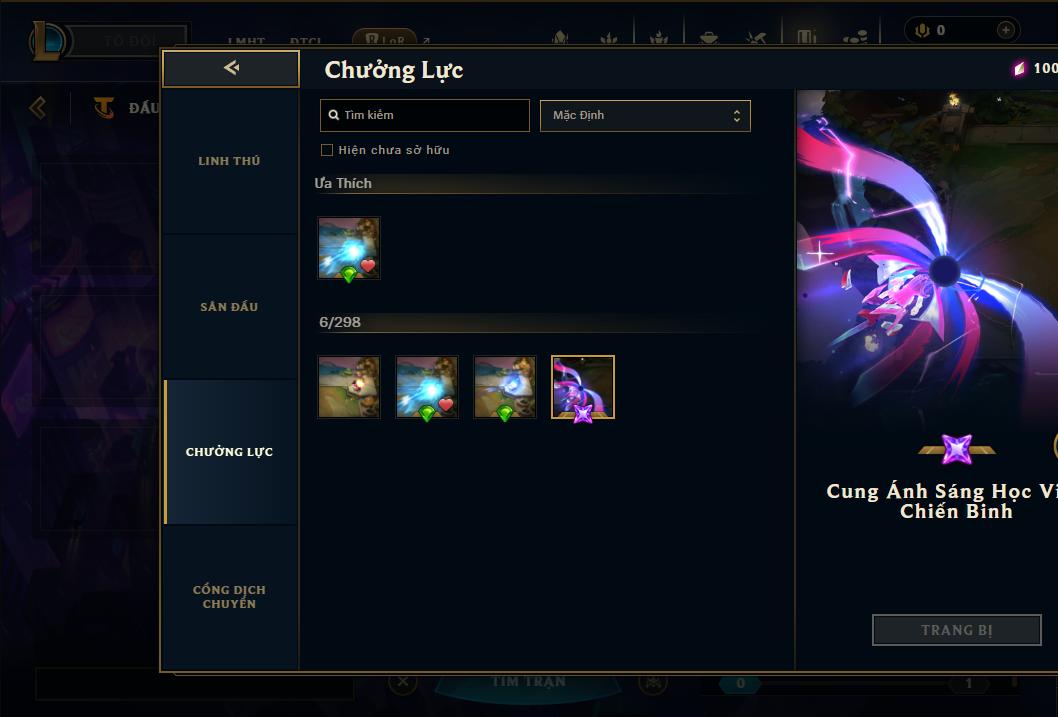Click the plus icon beside currency counter

[1005, 30]
